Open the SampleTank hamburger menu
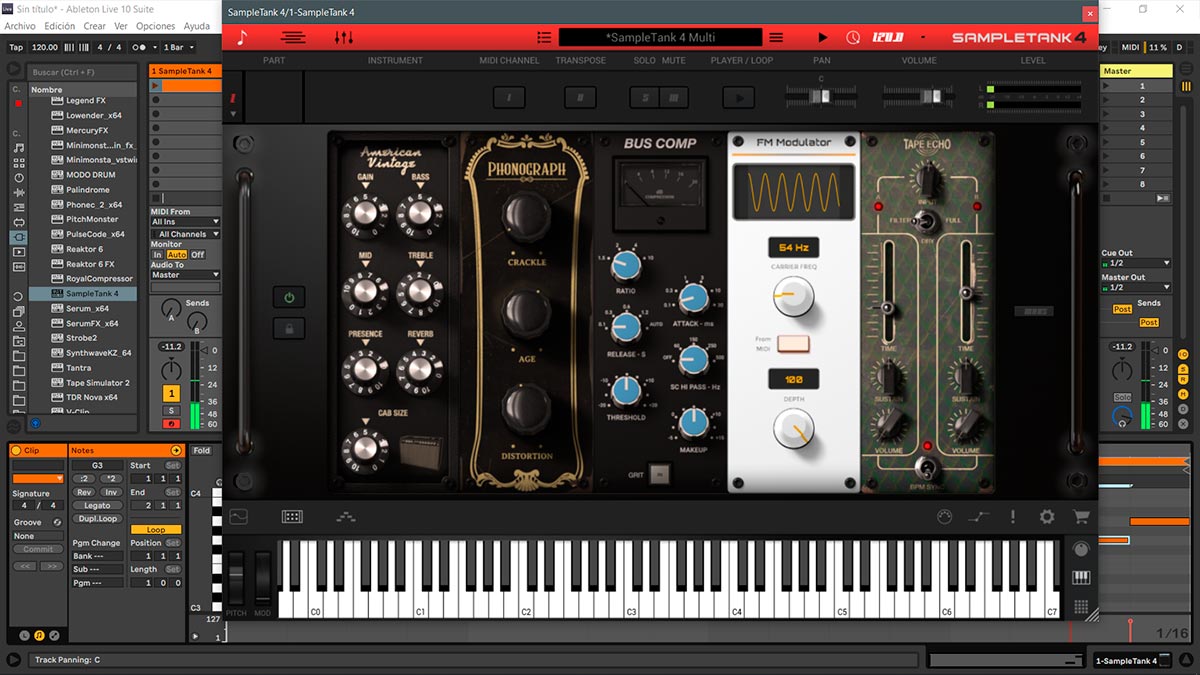1200x675 pixels. (x=775, y=37)
